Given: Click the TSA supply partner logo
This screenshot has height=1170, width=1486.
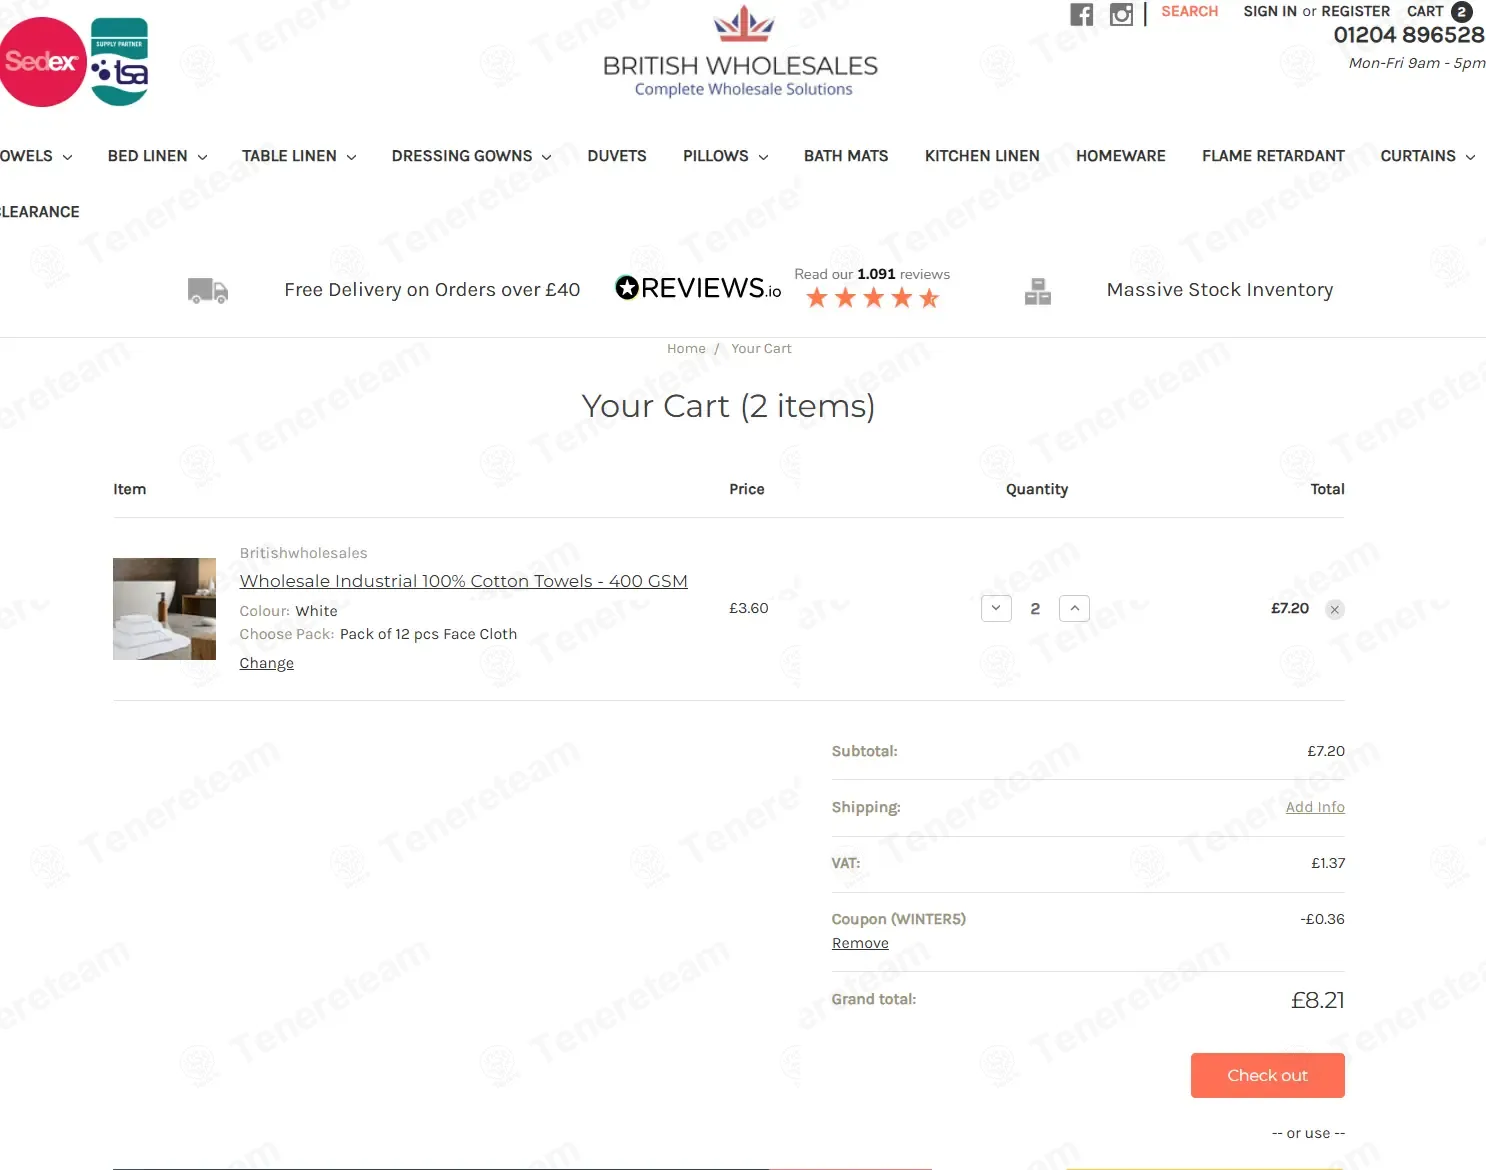Looking at the screenshot, I should click(119, 62).
